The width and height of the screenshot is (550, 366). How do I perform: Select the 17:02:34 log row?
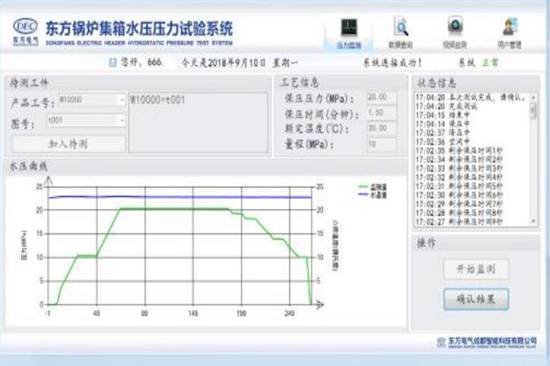pyautogui.click(x=459, y=160)
